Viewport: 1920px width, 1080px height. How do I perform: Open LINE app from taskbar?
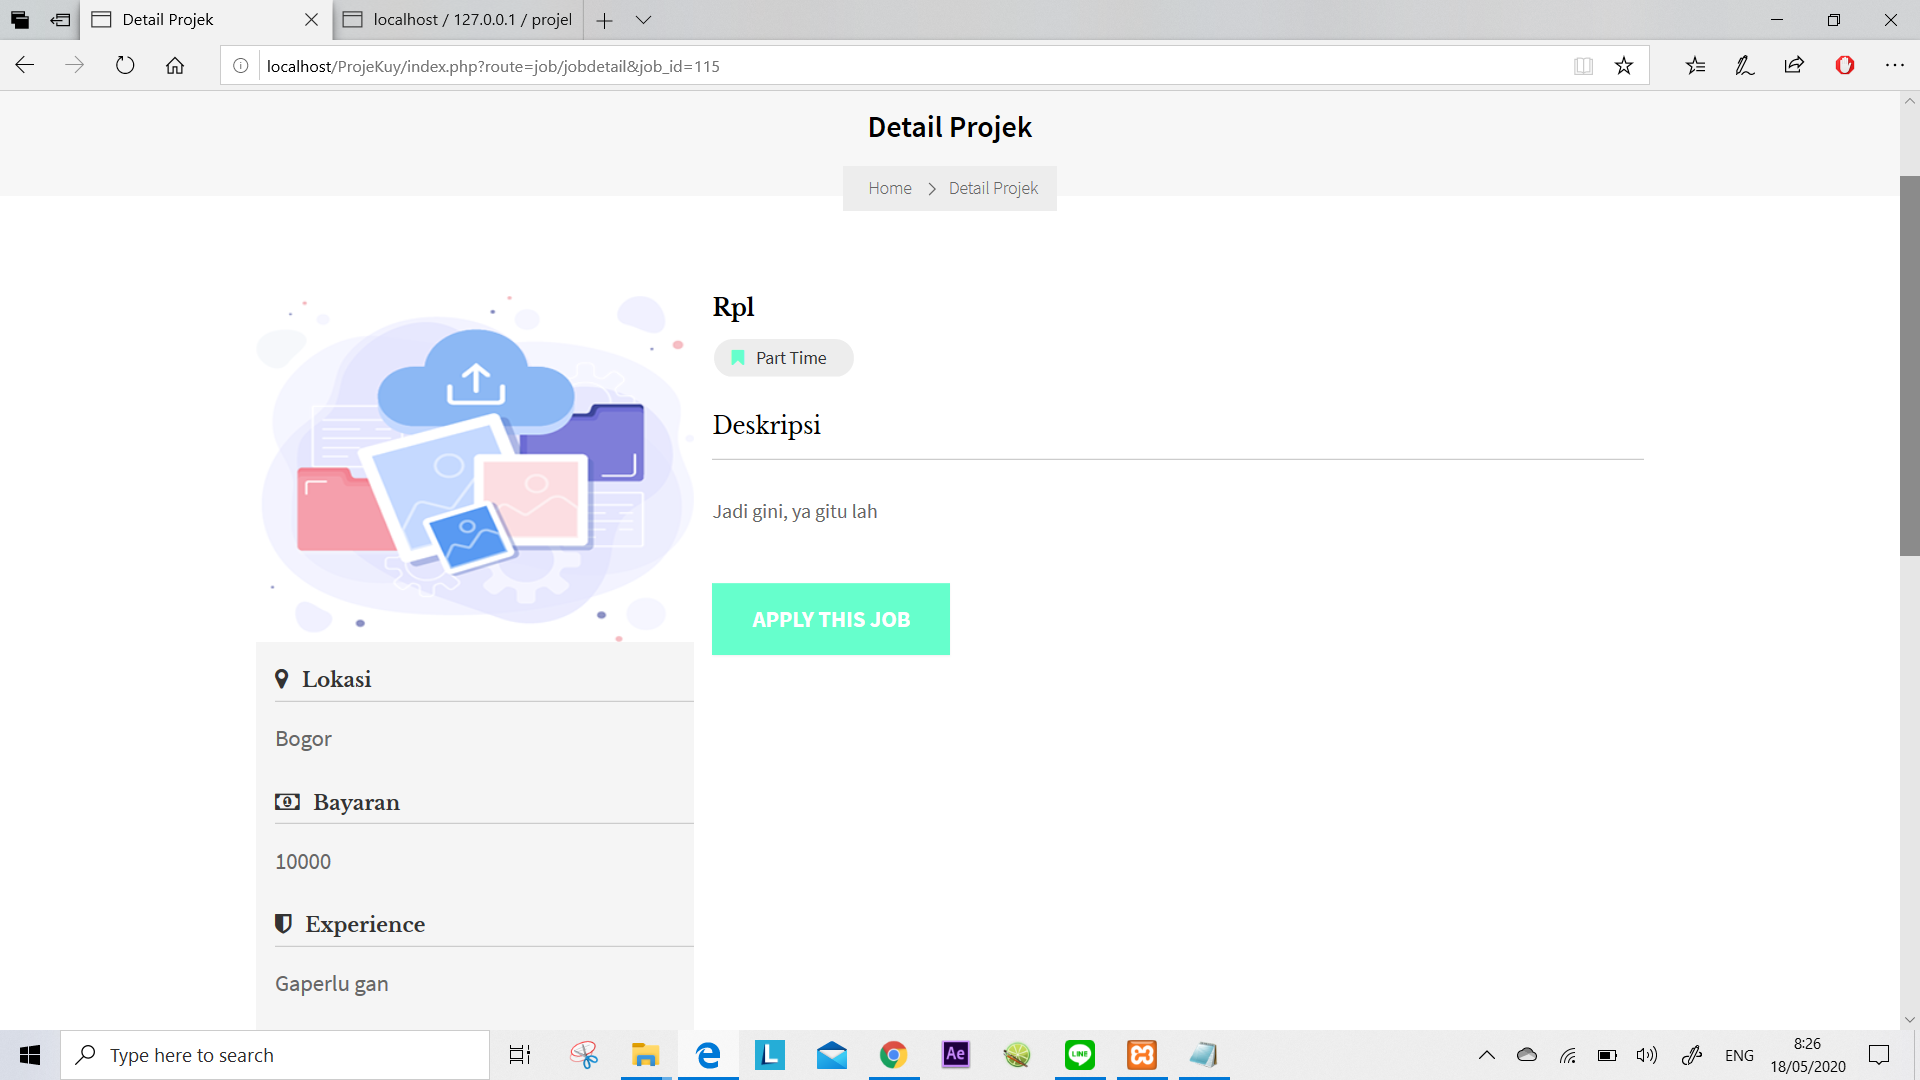coord(1080,1055)
